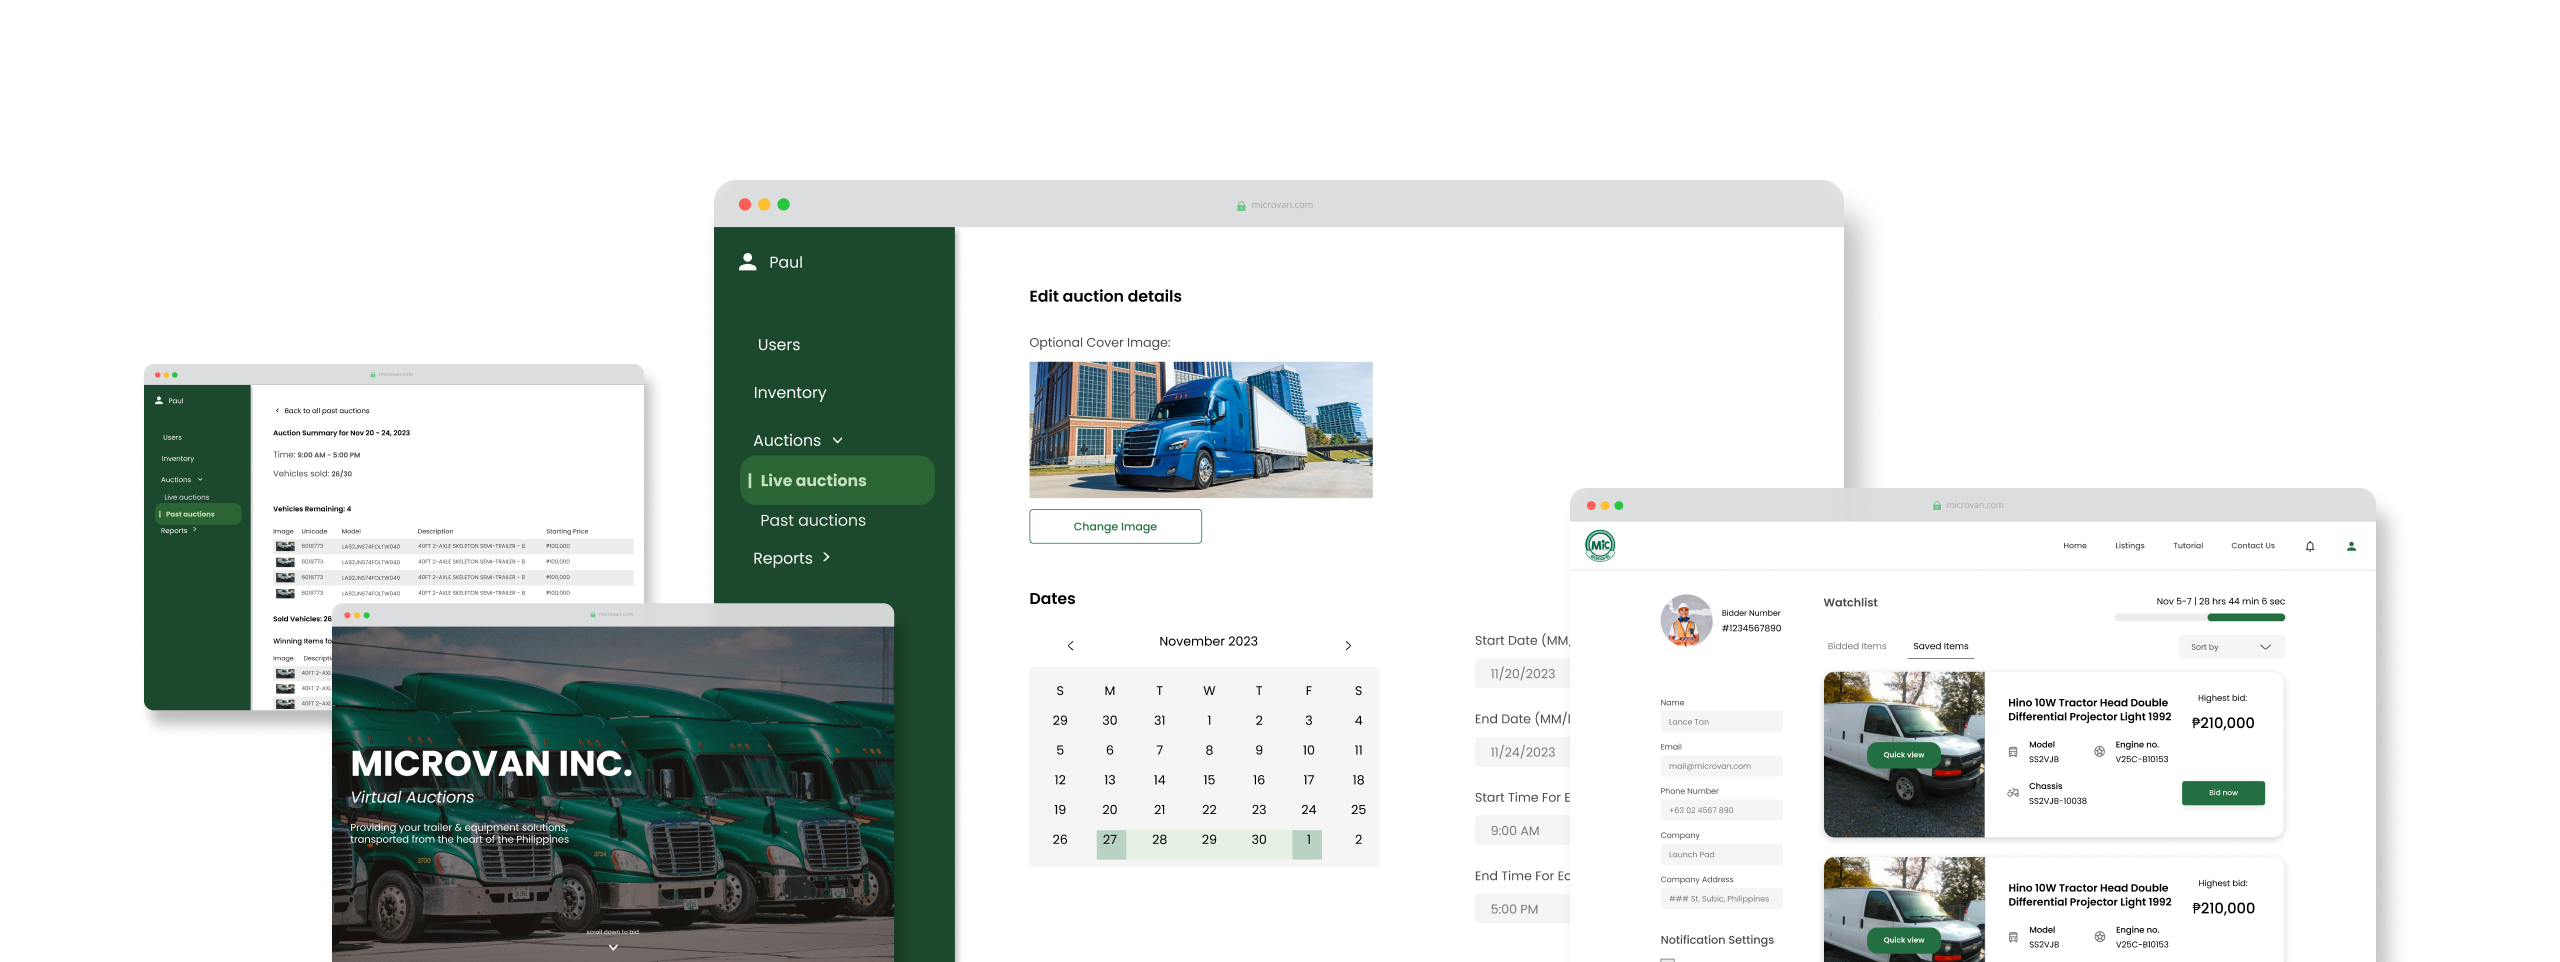Image resolution: width=2560 pixels, height=962 pixels.
Task: Switch to the Saved Items tab
Action: click(1941, 646)
